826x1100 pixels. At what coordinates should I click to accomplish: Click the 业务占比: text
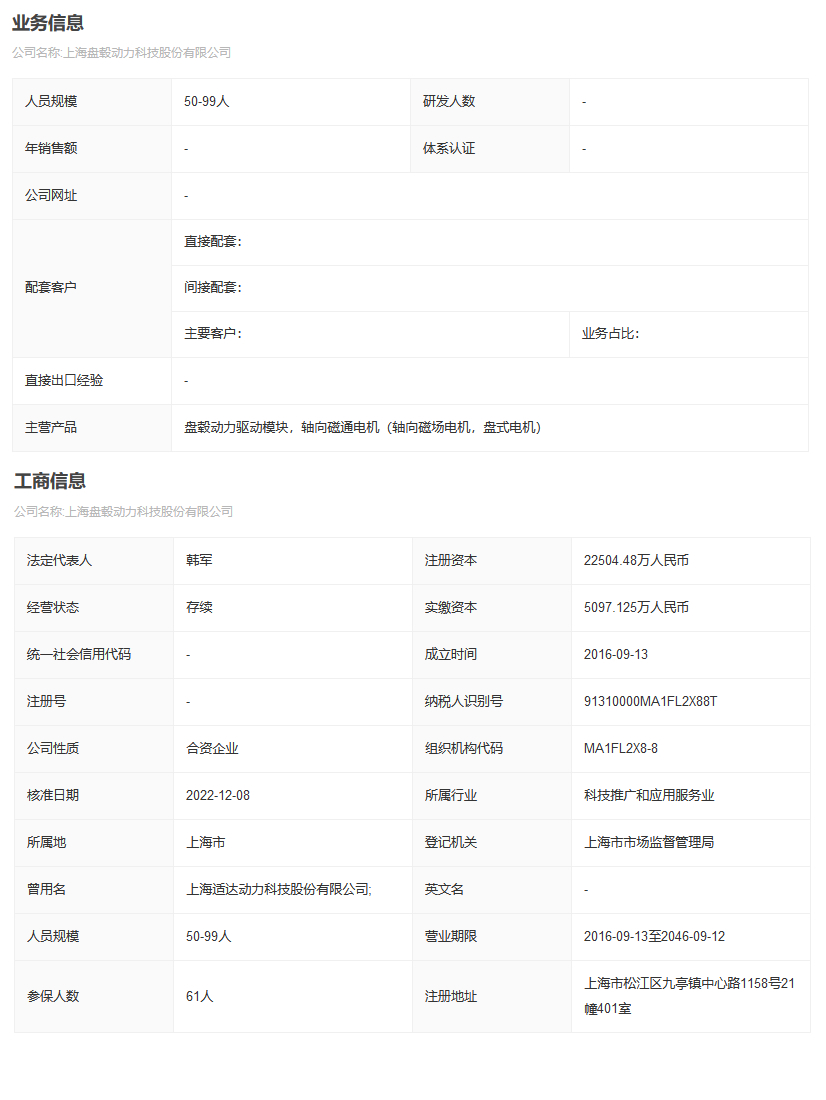[611, 334]
